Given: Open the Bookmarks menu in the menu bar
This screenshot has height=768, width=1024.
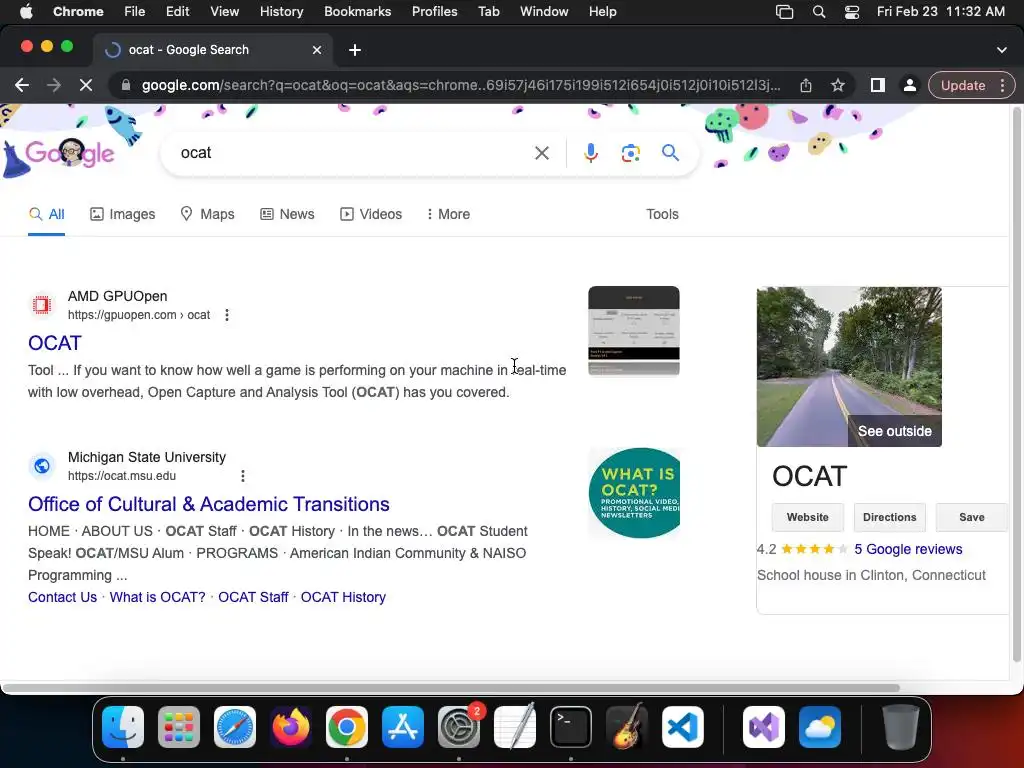Looking at the screenshot, I should click(x=357, y=12).
